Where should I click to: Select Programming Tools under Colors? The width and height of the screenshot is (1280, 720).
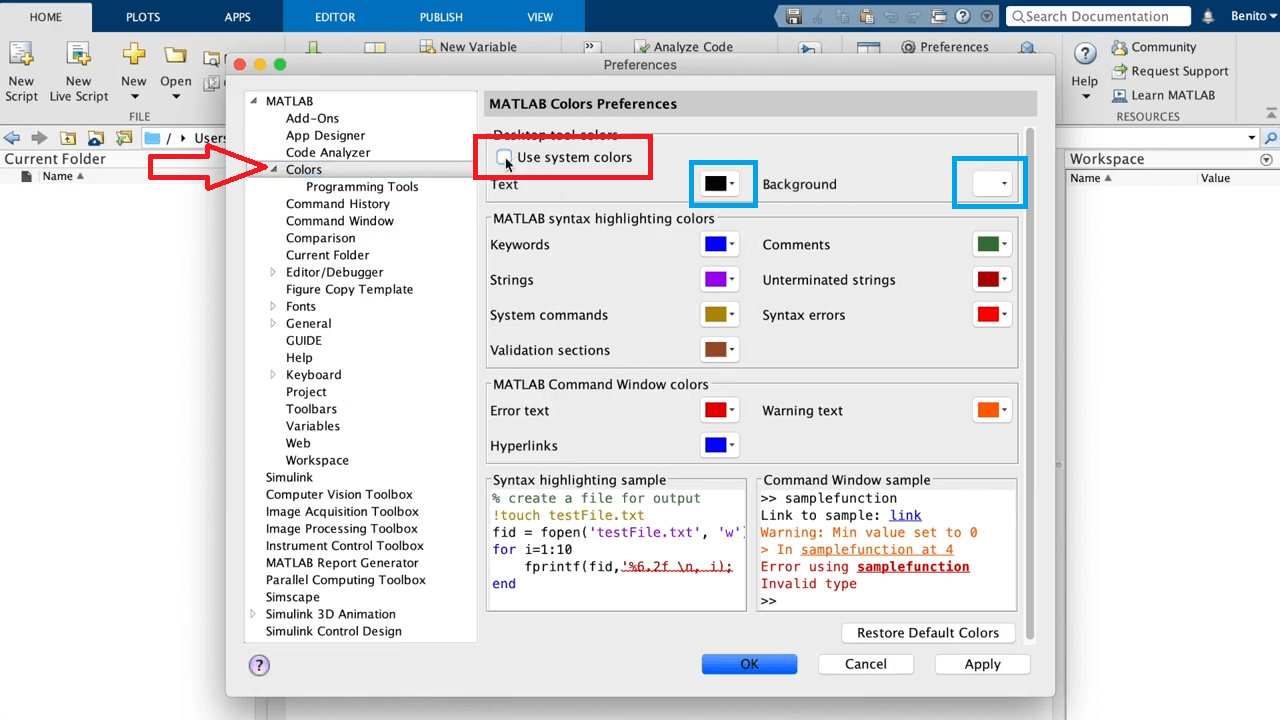click(x=362, y=187)
